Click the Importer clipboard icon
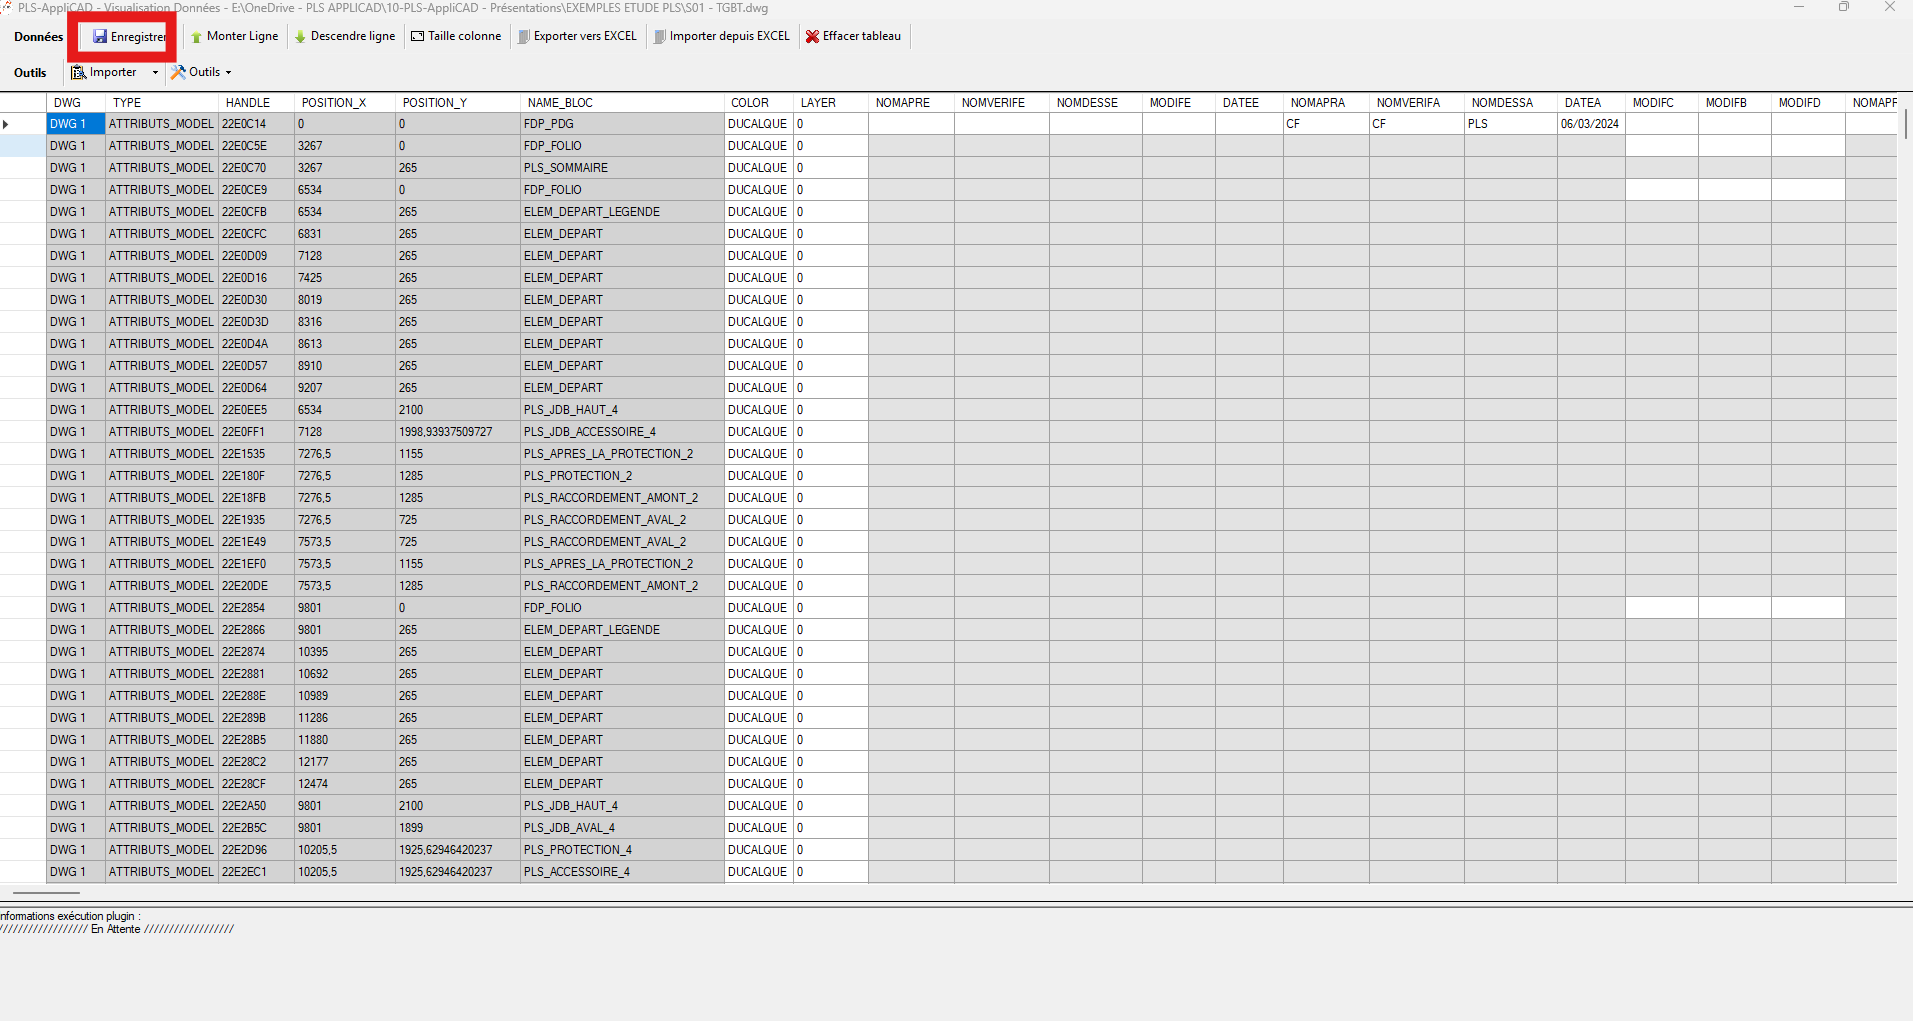The image size is (1913, 1021). (x=79, y=72)
